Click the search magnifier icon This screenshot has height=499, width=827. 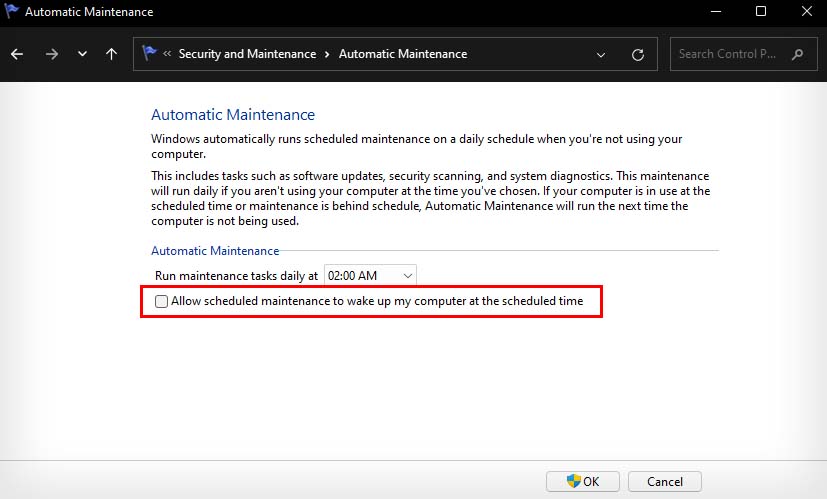[798, 54]
